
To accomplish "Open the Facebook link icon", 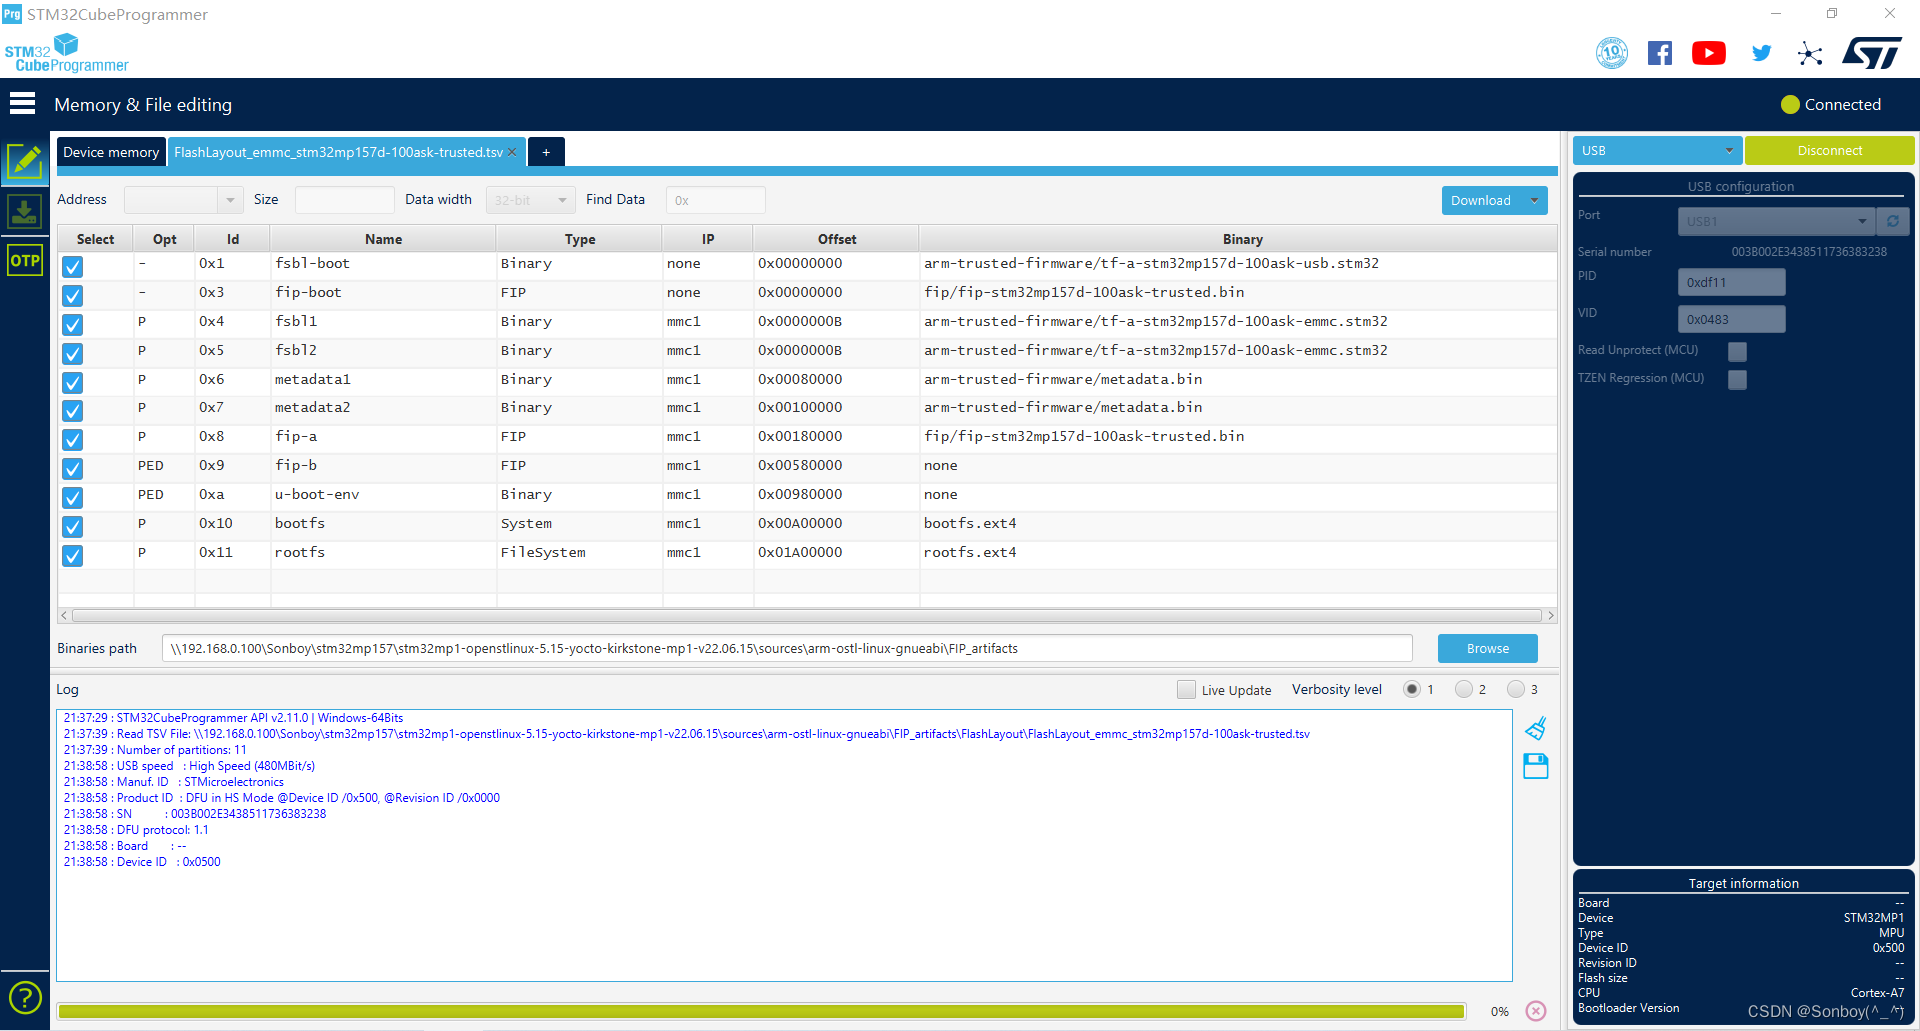I will pos(1660,53).
